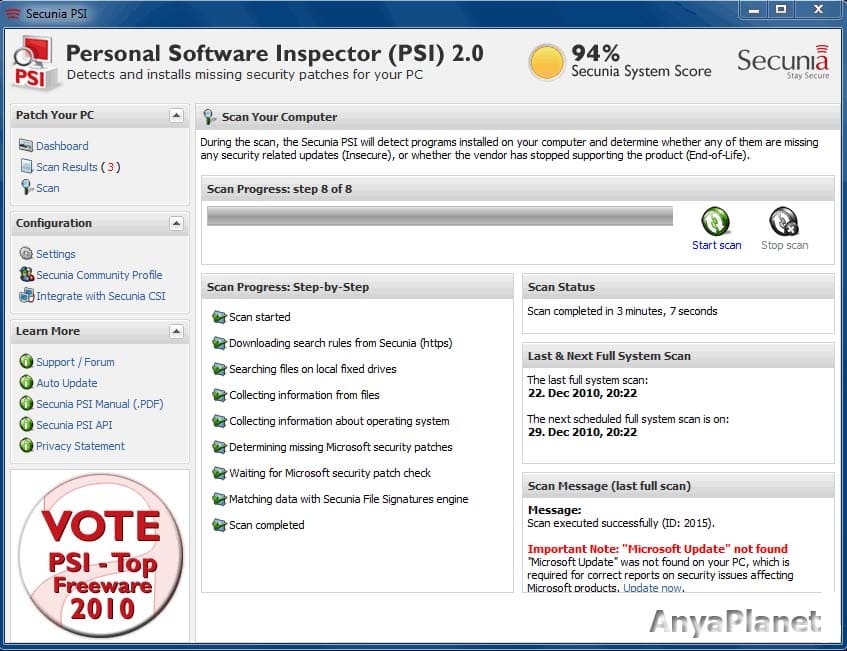Click the gray Stop scan icon
The image size is (847, 651).
click(x=784, y=222)
